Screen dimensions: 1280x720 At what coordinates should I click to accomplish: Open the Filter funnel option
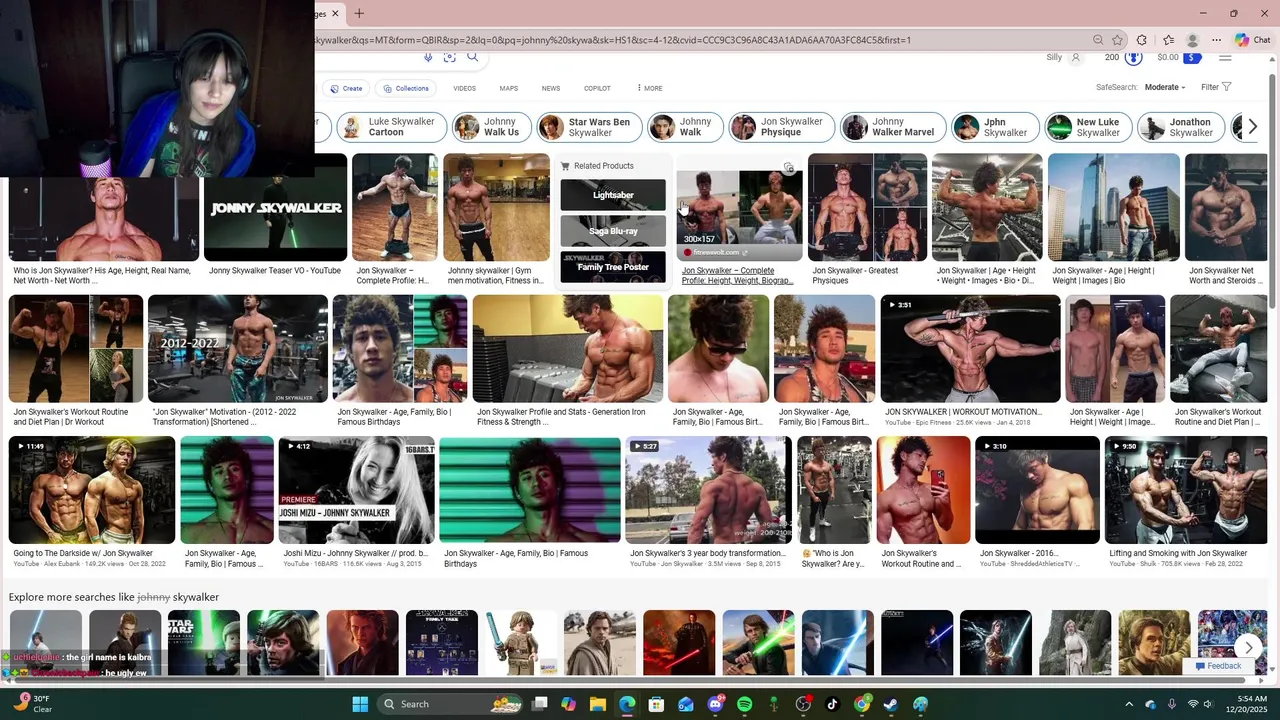pos(1216,87)
